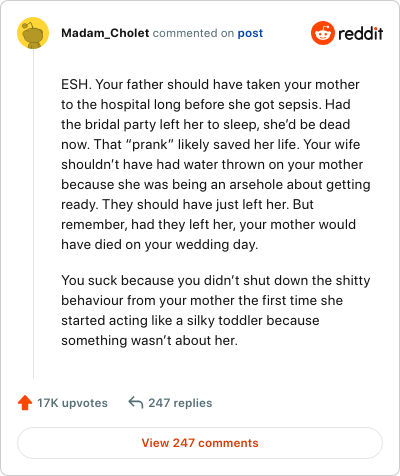Open the blue "post" link
Screen dimensions: 400x476
[x=250, y=33]
